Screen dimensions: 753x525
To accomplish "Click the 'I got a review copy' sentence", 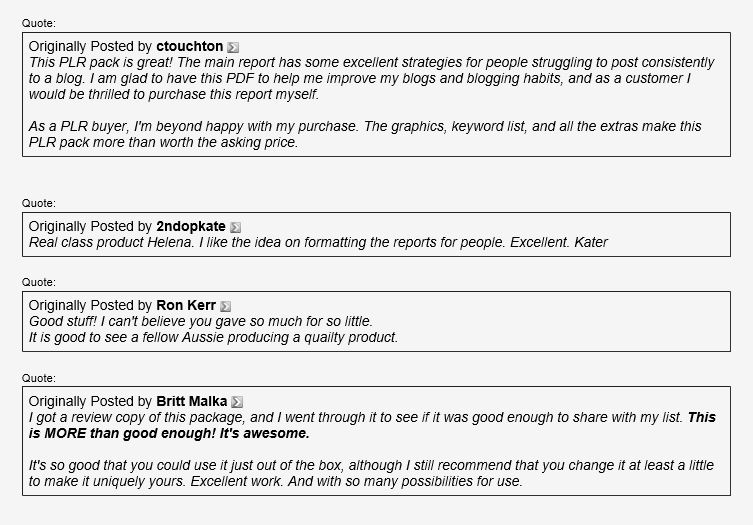I will pyautogui.click(x=356, y=417).
